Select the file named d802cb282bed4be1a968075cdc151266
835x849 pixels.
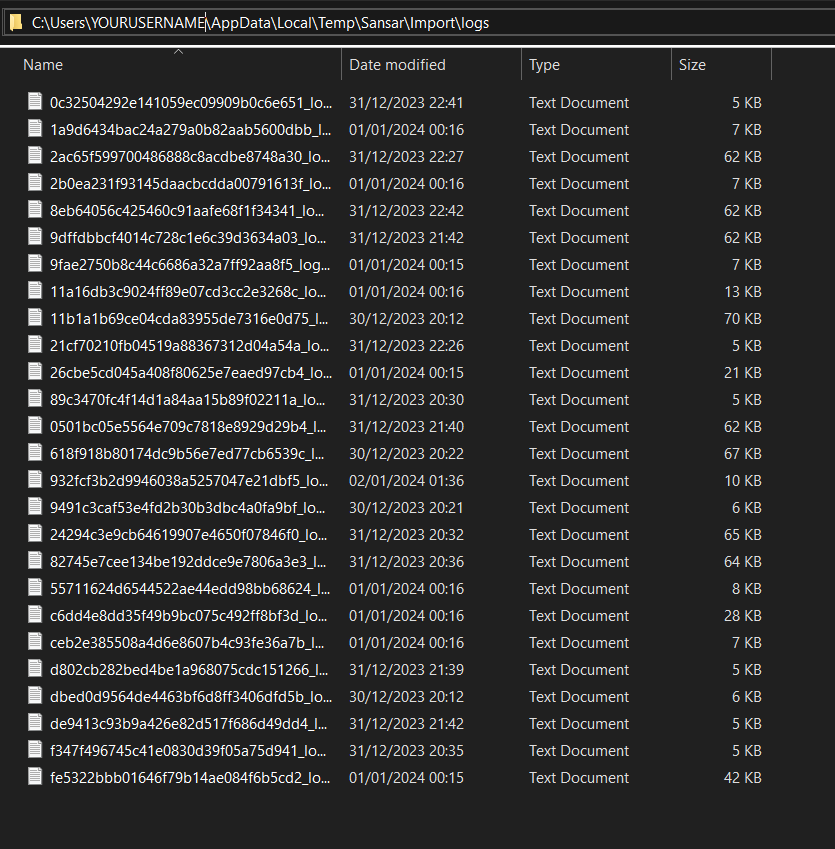click(189, 670)
